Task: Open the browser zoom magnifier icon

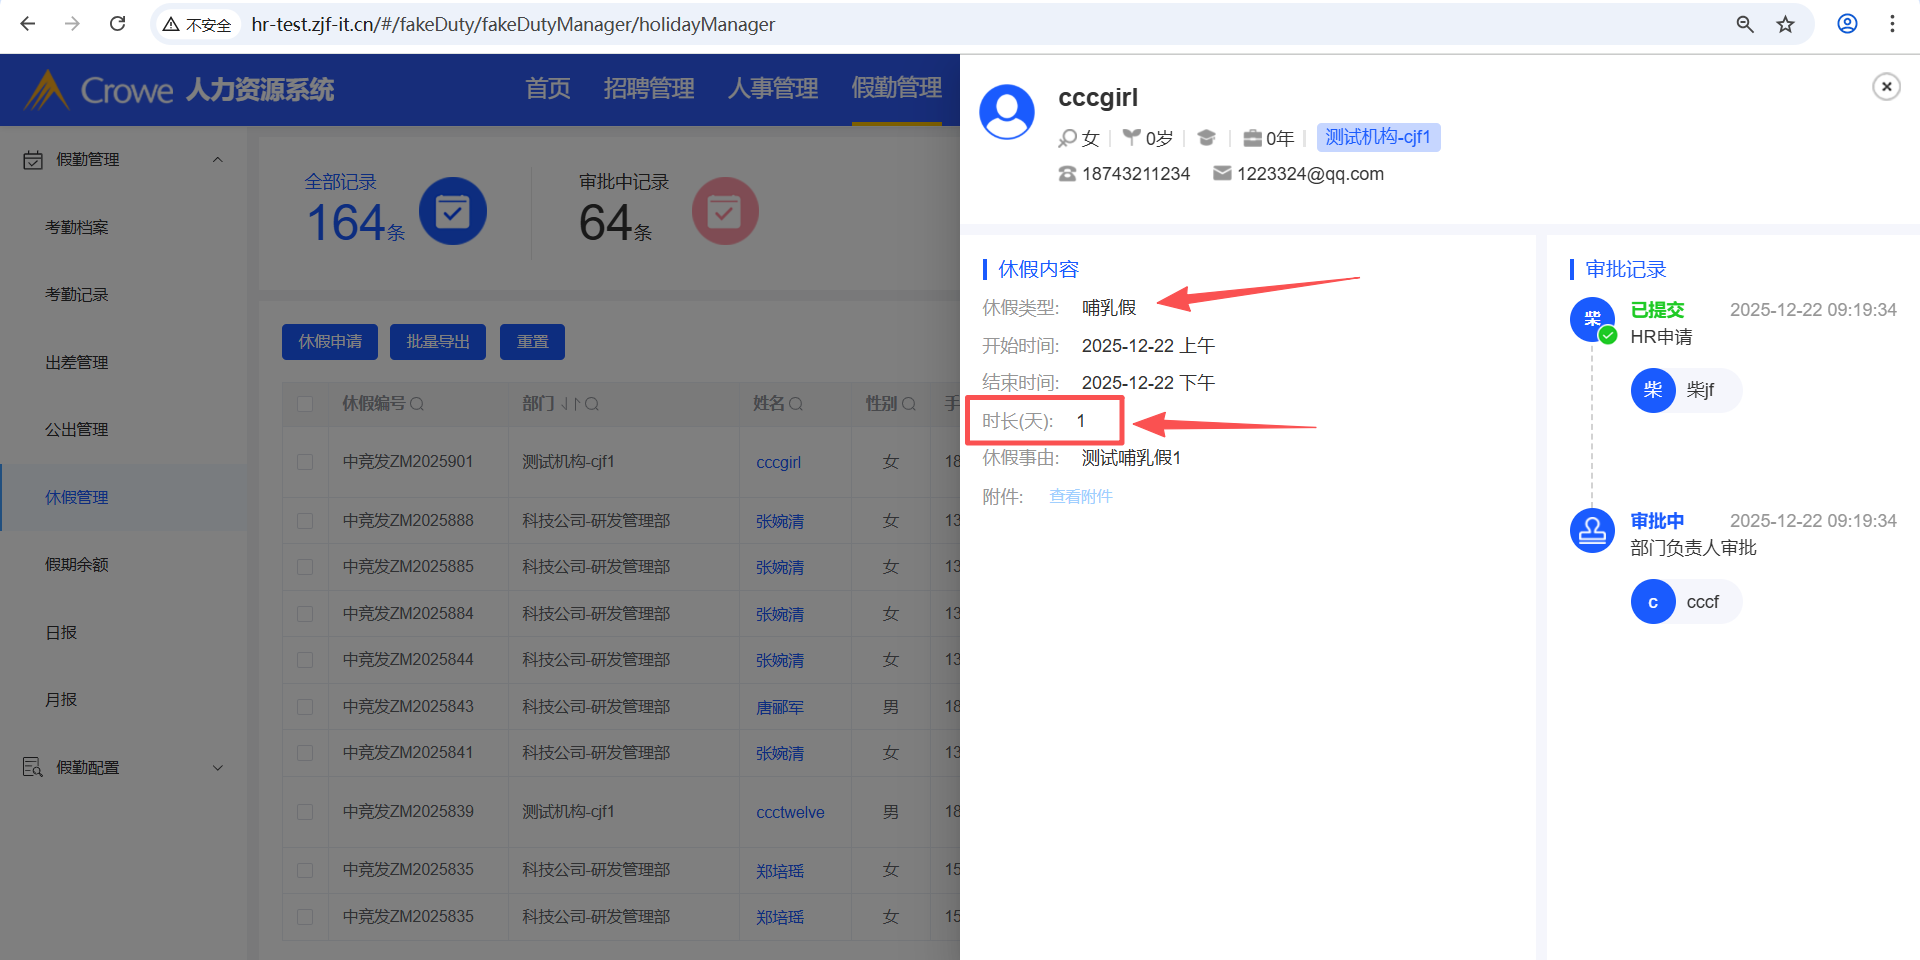Action: coord(1745,24)
